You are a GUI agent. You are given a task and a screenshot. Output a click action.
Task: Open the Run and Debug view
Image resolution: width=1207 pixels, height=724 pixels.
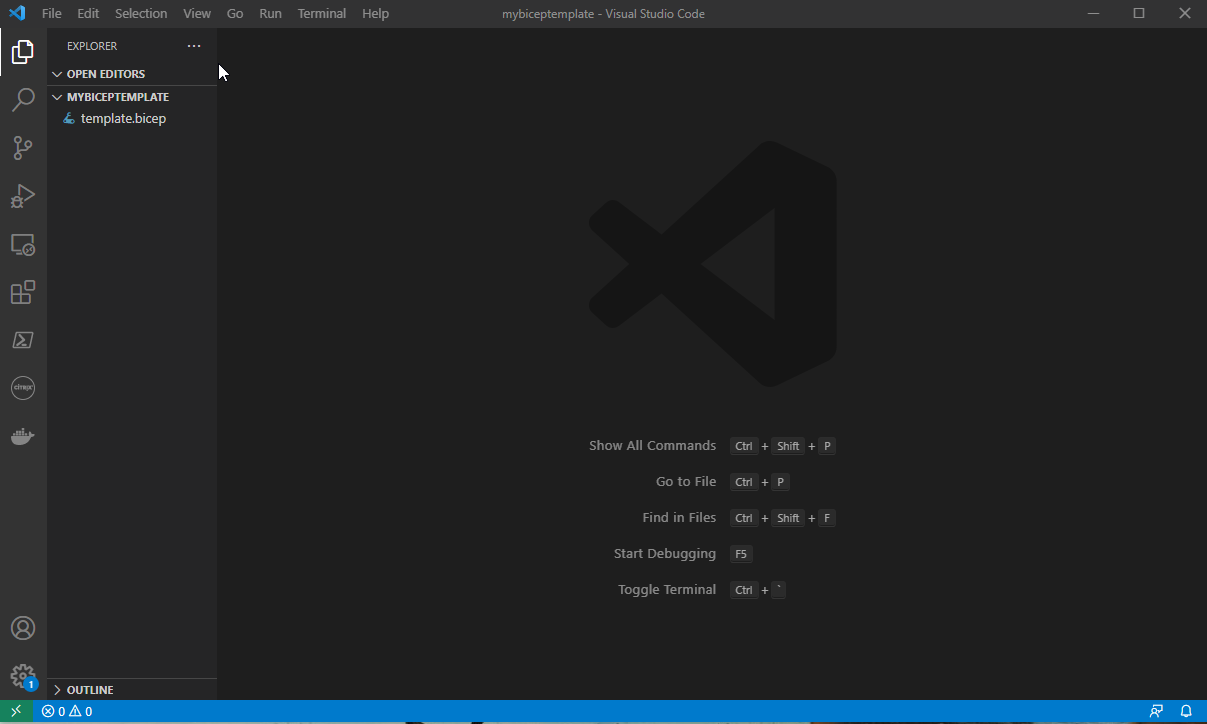[x=23, y=196]
